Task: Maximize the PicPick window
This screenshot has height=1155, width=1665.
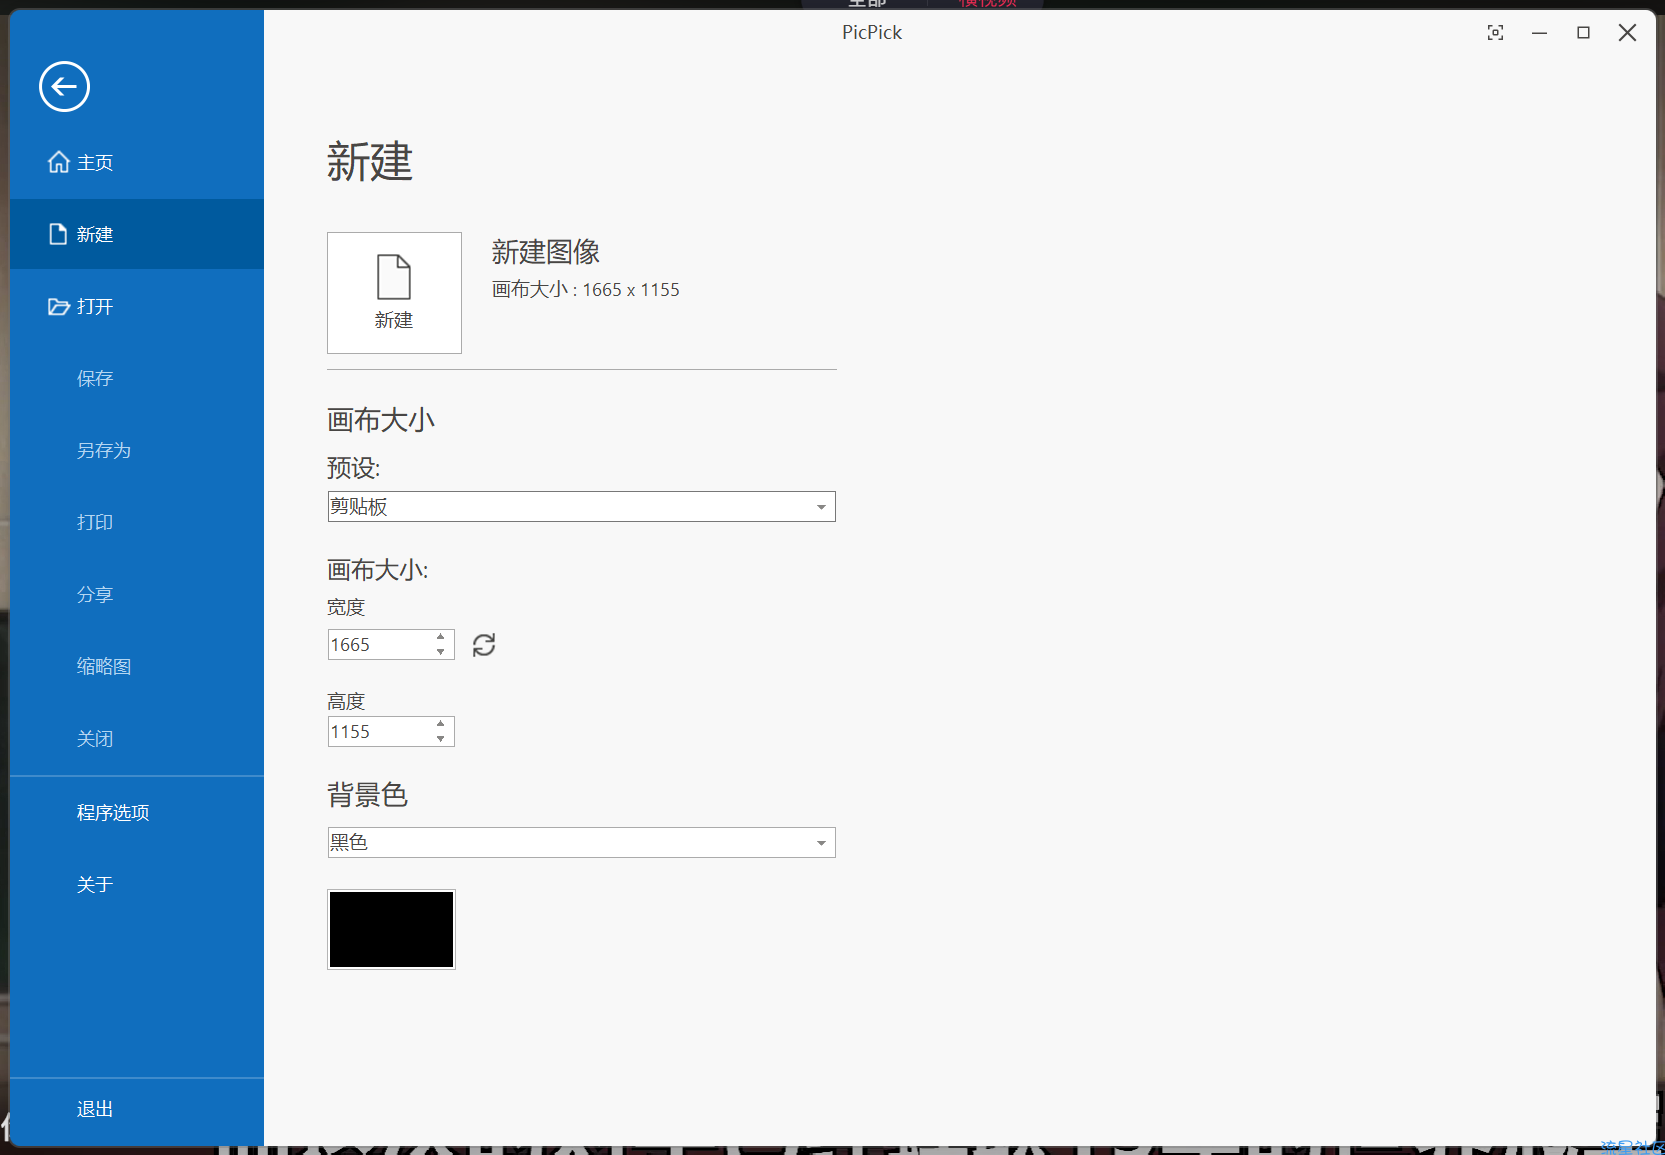Action: (1583, 33)
